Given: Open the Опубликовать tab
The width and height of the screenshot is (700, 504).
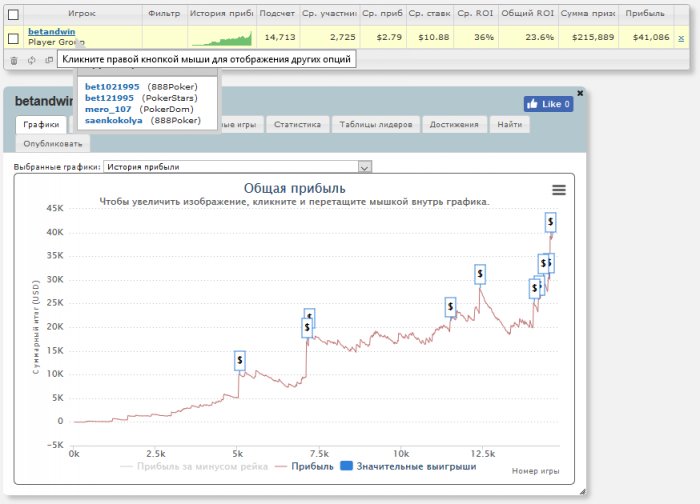Looking at the screenshot, I should pos(53,144).
